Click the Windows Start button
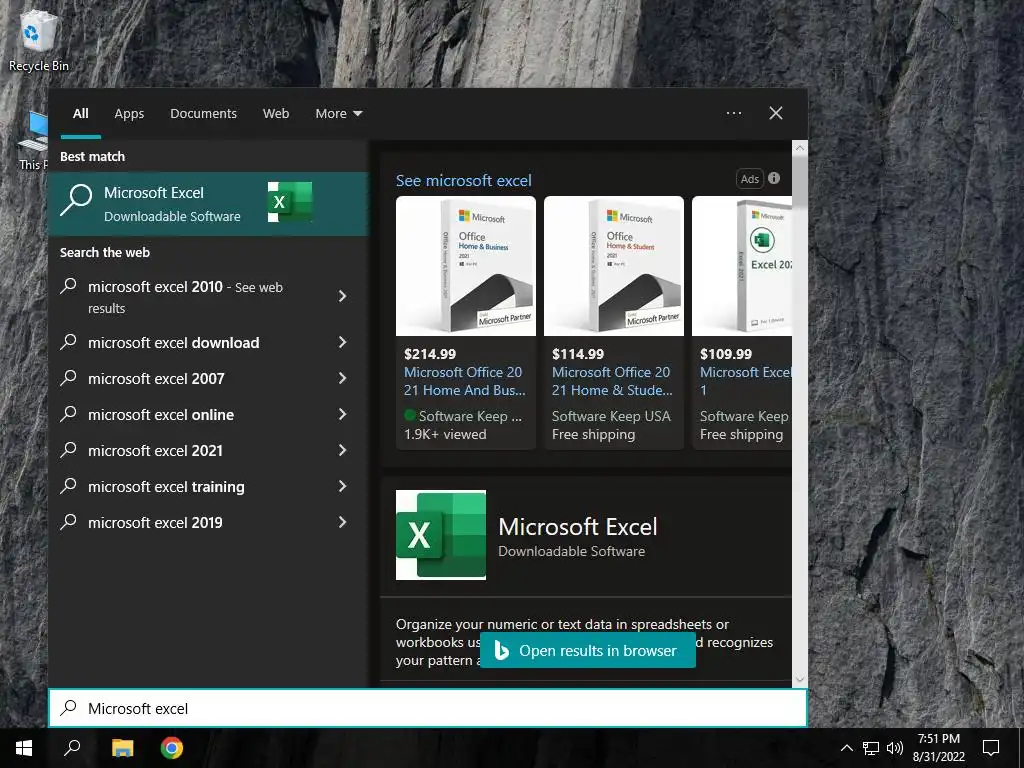The width and height of the screenshot is (1024, 768). coord(24,748)
